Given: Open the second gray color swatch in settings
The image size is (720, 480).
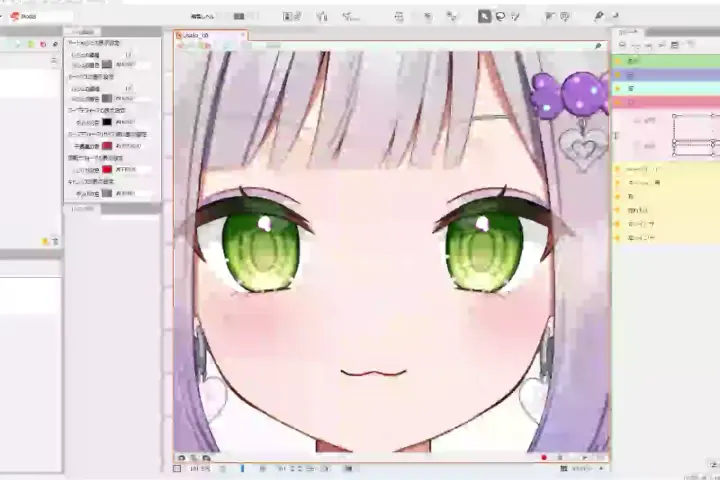Looking at the screenshot, I should coord(107,98).
